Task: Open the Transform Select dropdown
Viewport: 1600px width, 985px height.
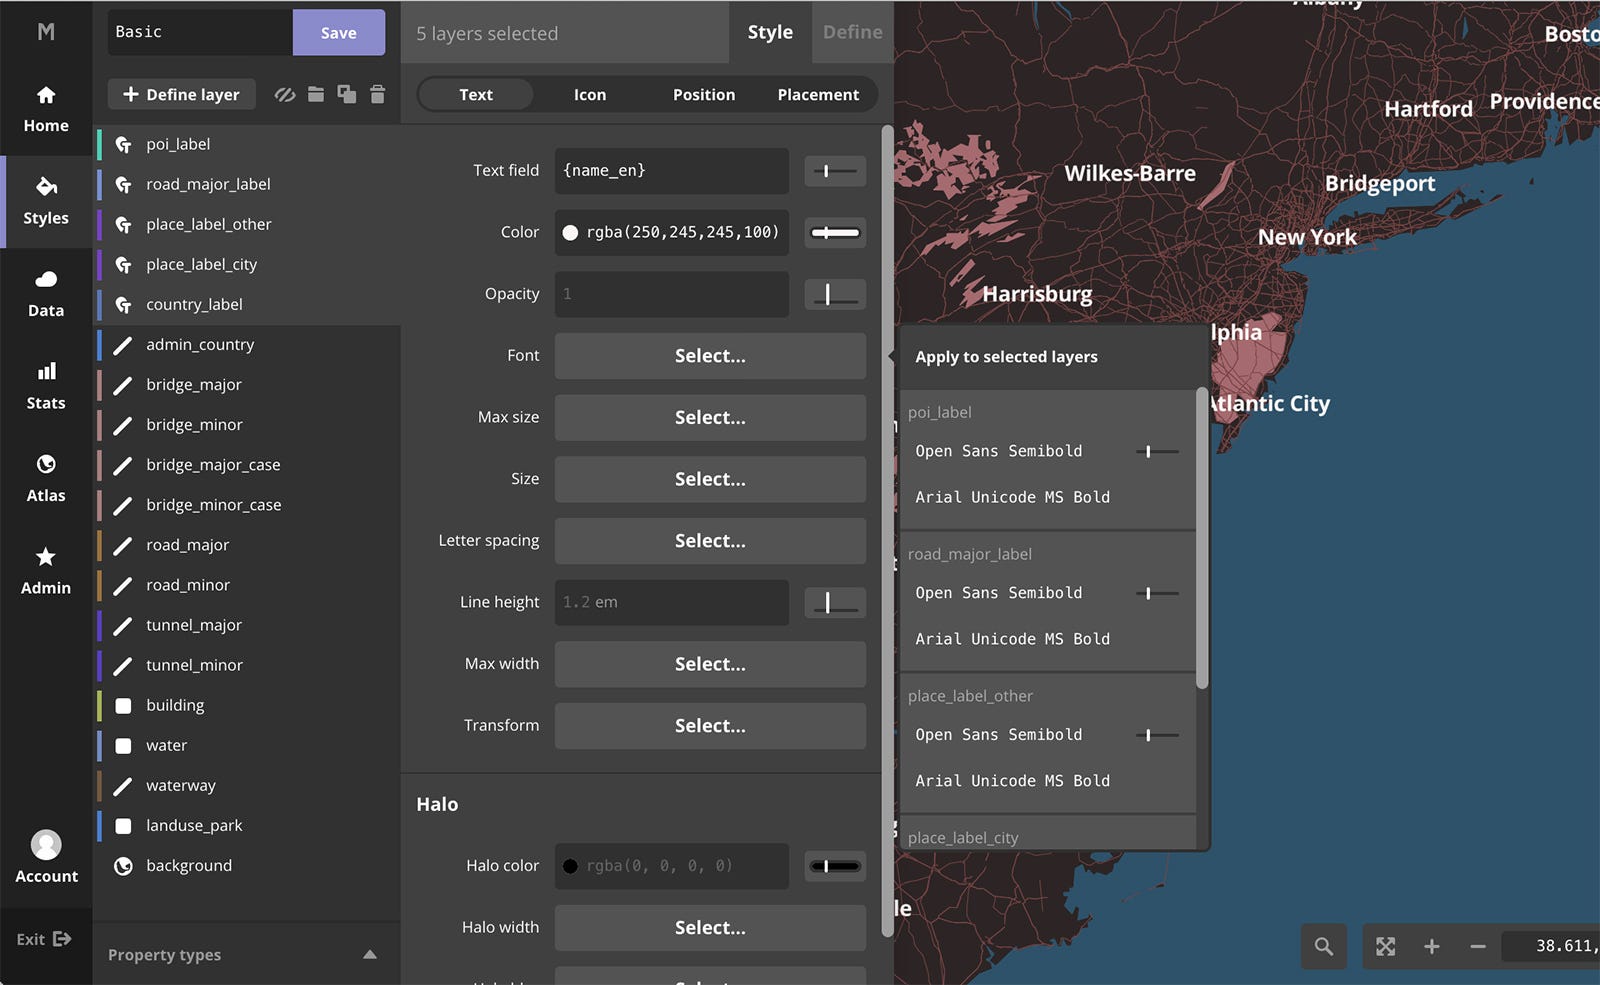Action: 709,726
